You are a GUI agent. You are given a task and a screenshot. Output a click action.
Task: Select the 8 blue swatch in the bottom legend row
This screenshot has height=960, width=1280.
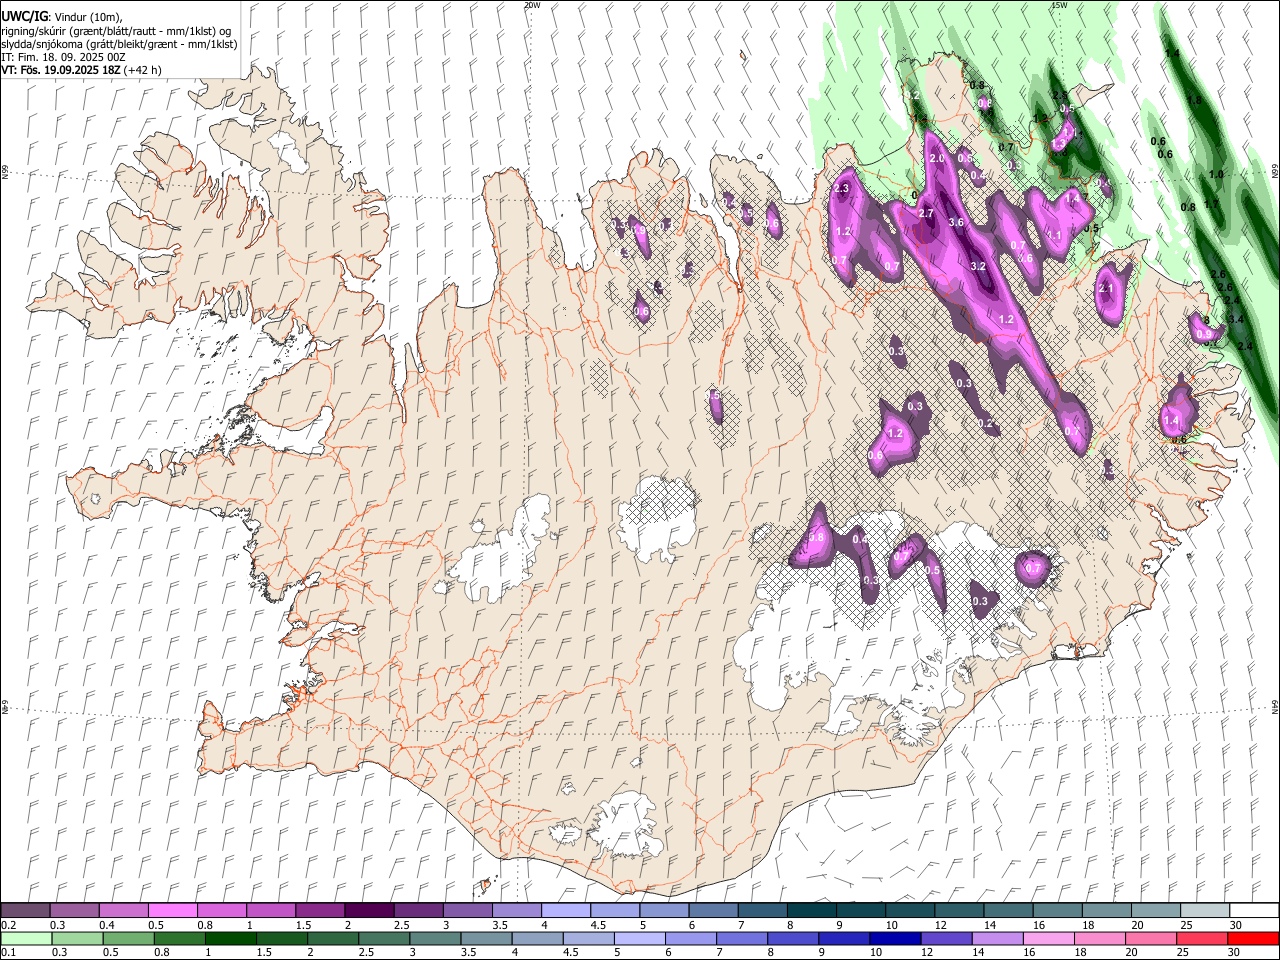(792, 938)
